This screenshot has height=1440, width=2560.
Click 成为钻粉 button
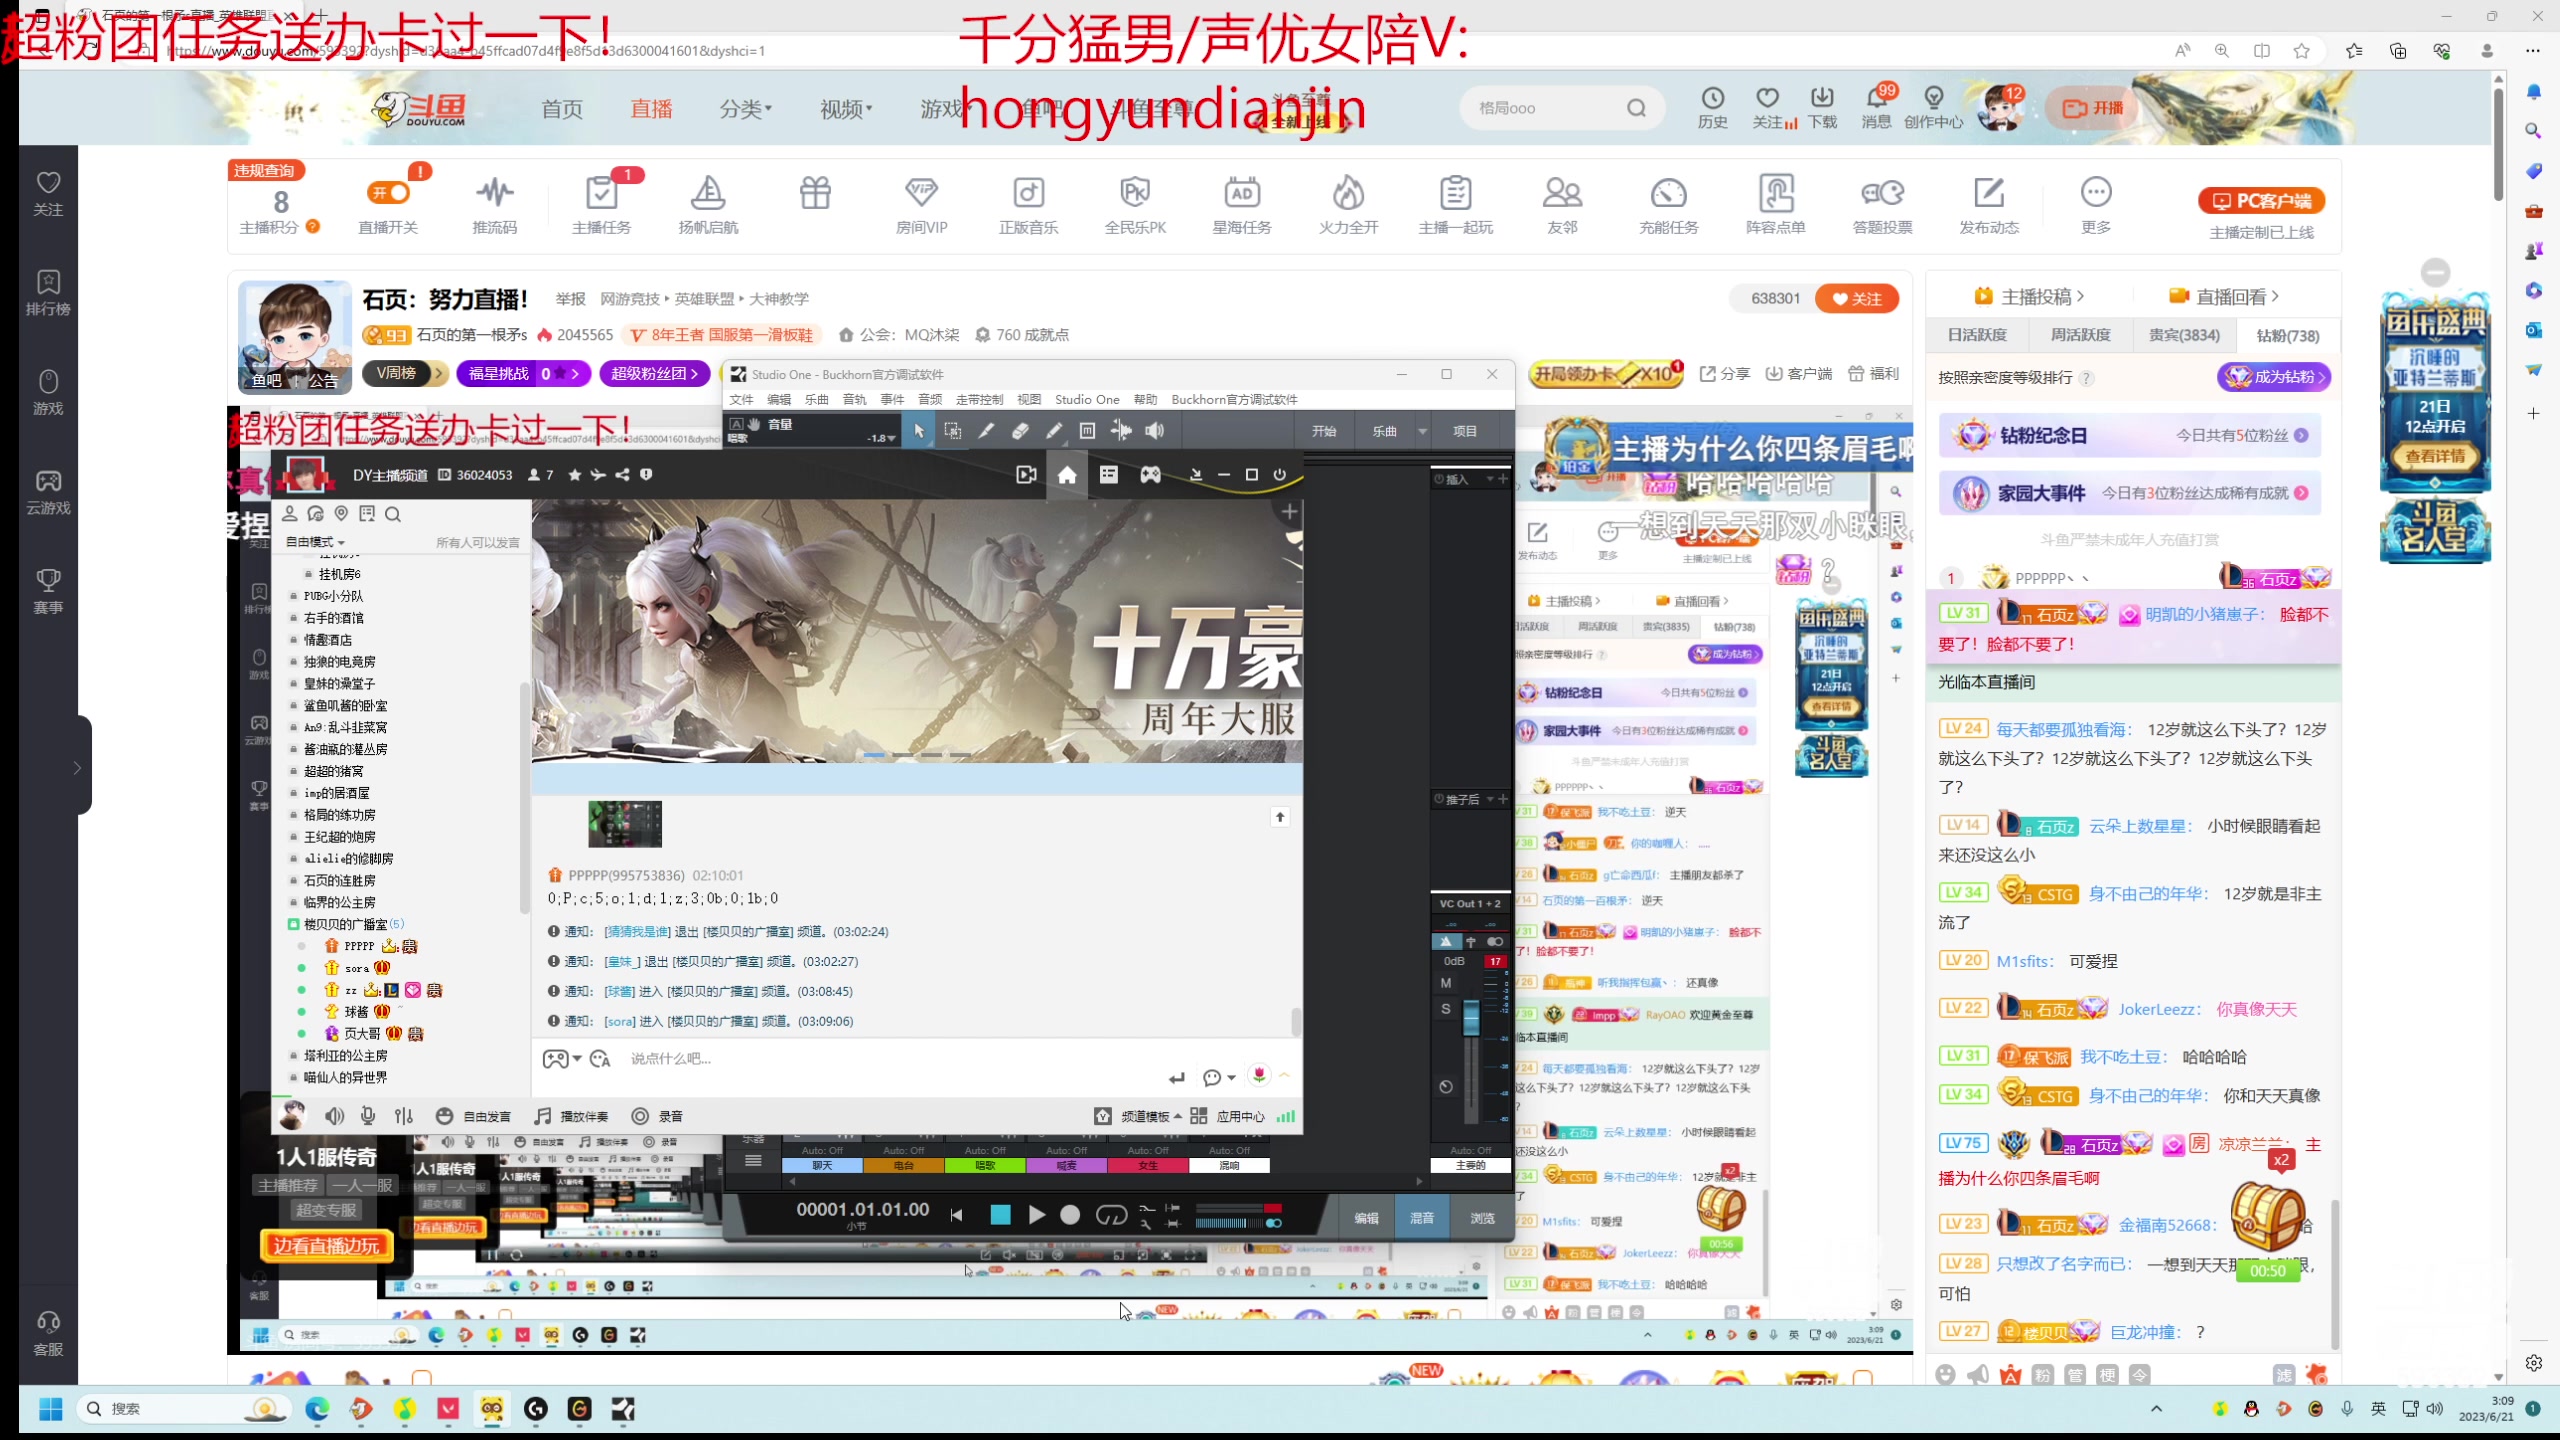(x=2273, y=377)
